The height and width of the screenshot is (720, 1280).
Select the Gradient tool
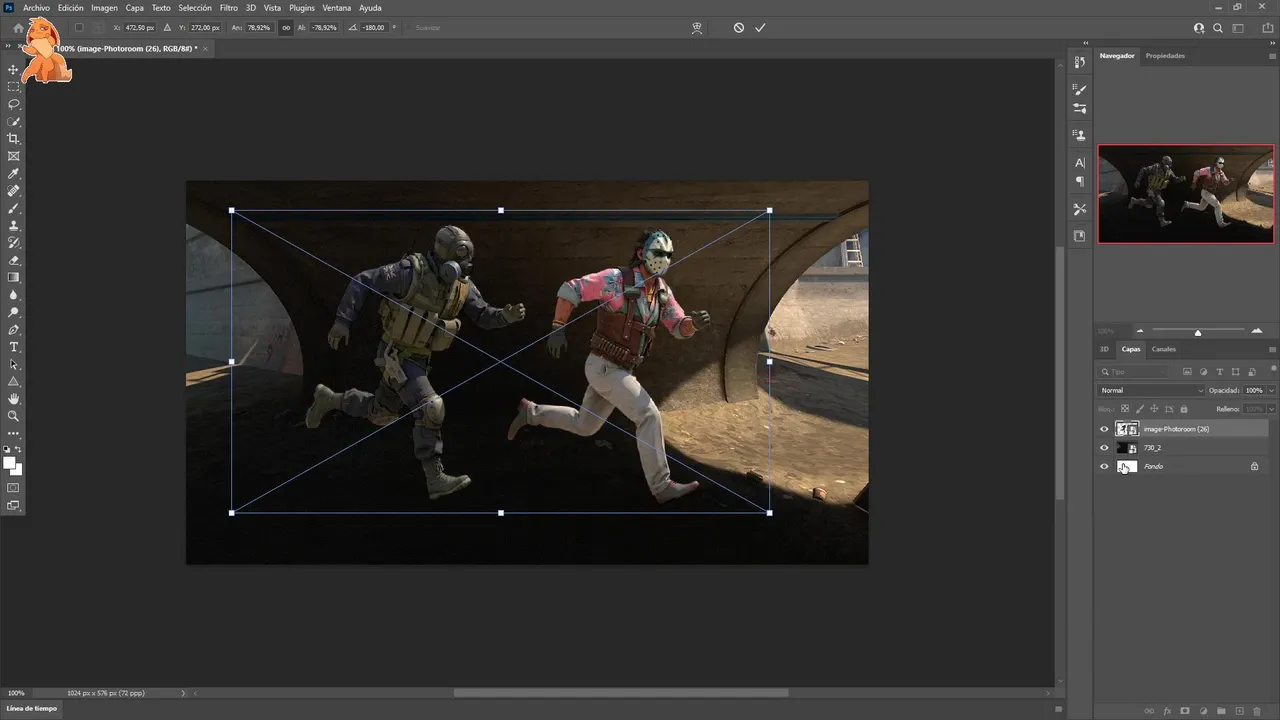point(14,278)
